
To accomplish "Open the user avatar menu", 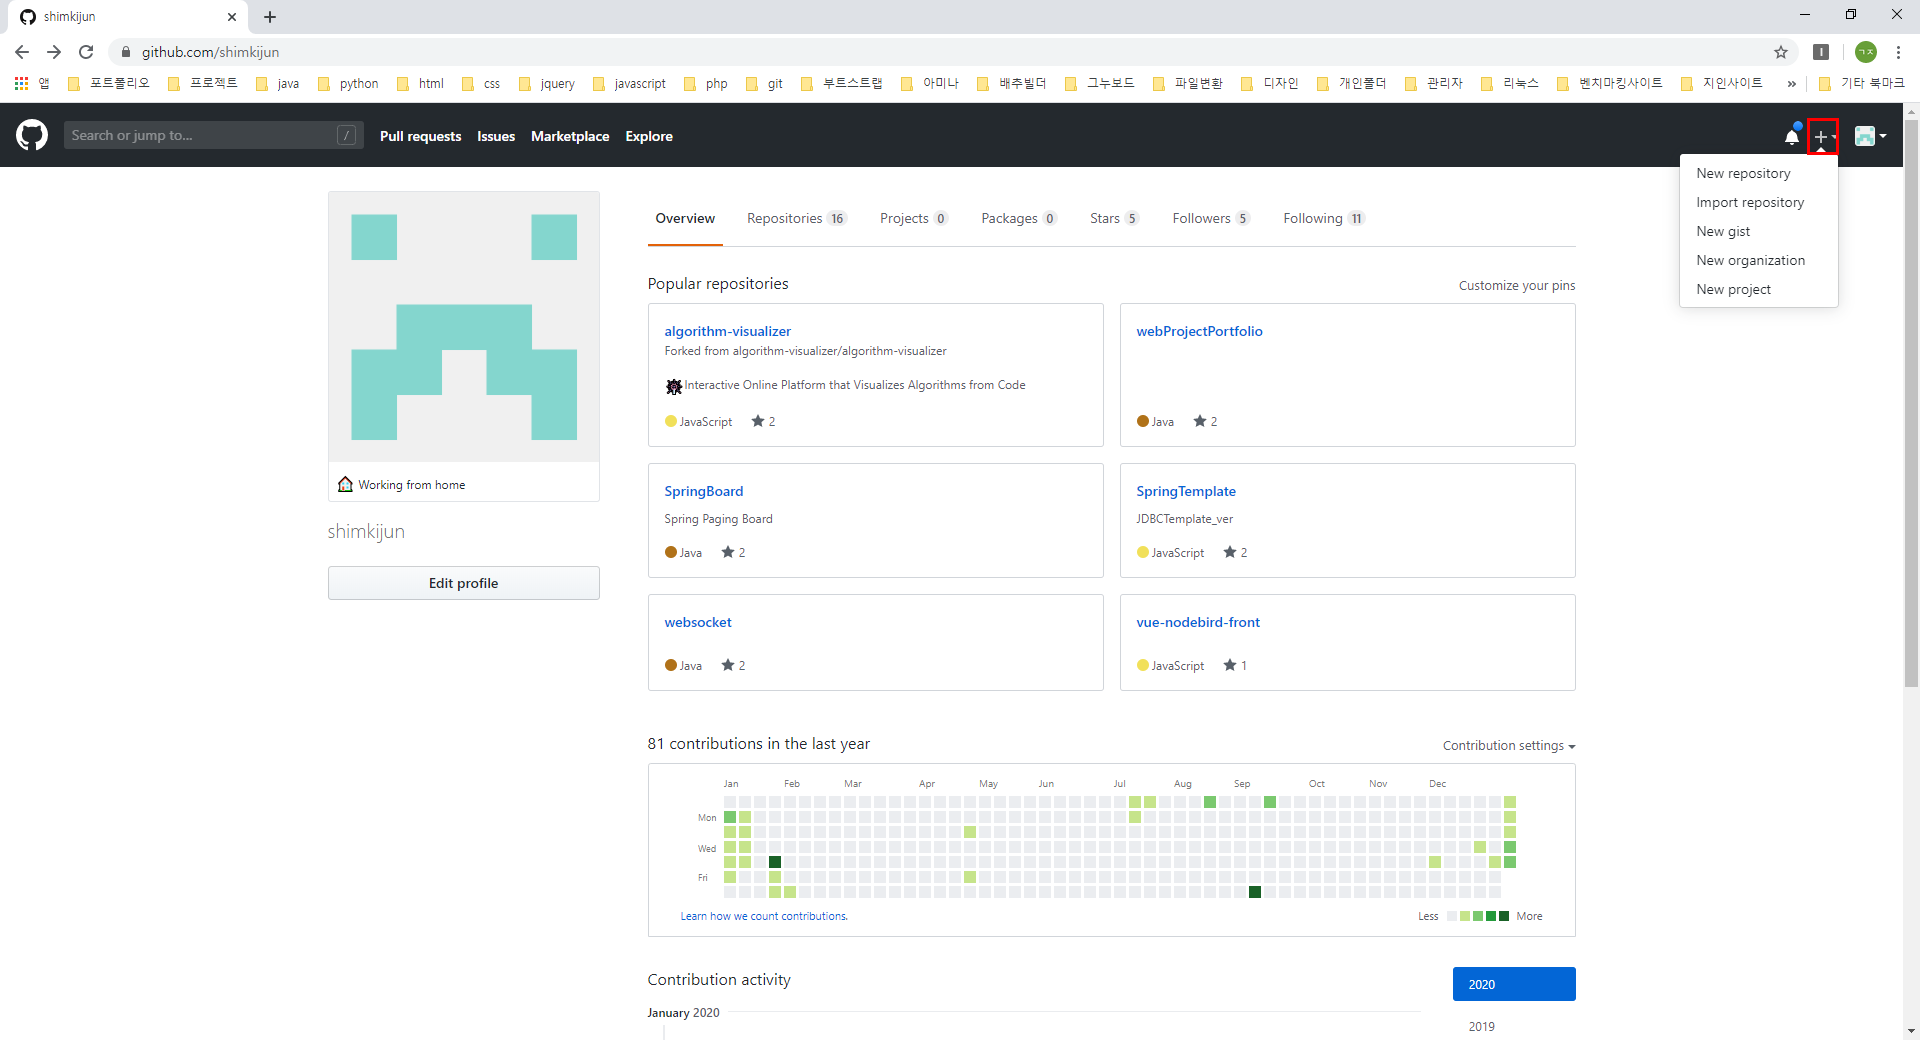I will click(1870, 136).
